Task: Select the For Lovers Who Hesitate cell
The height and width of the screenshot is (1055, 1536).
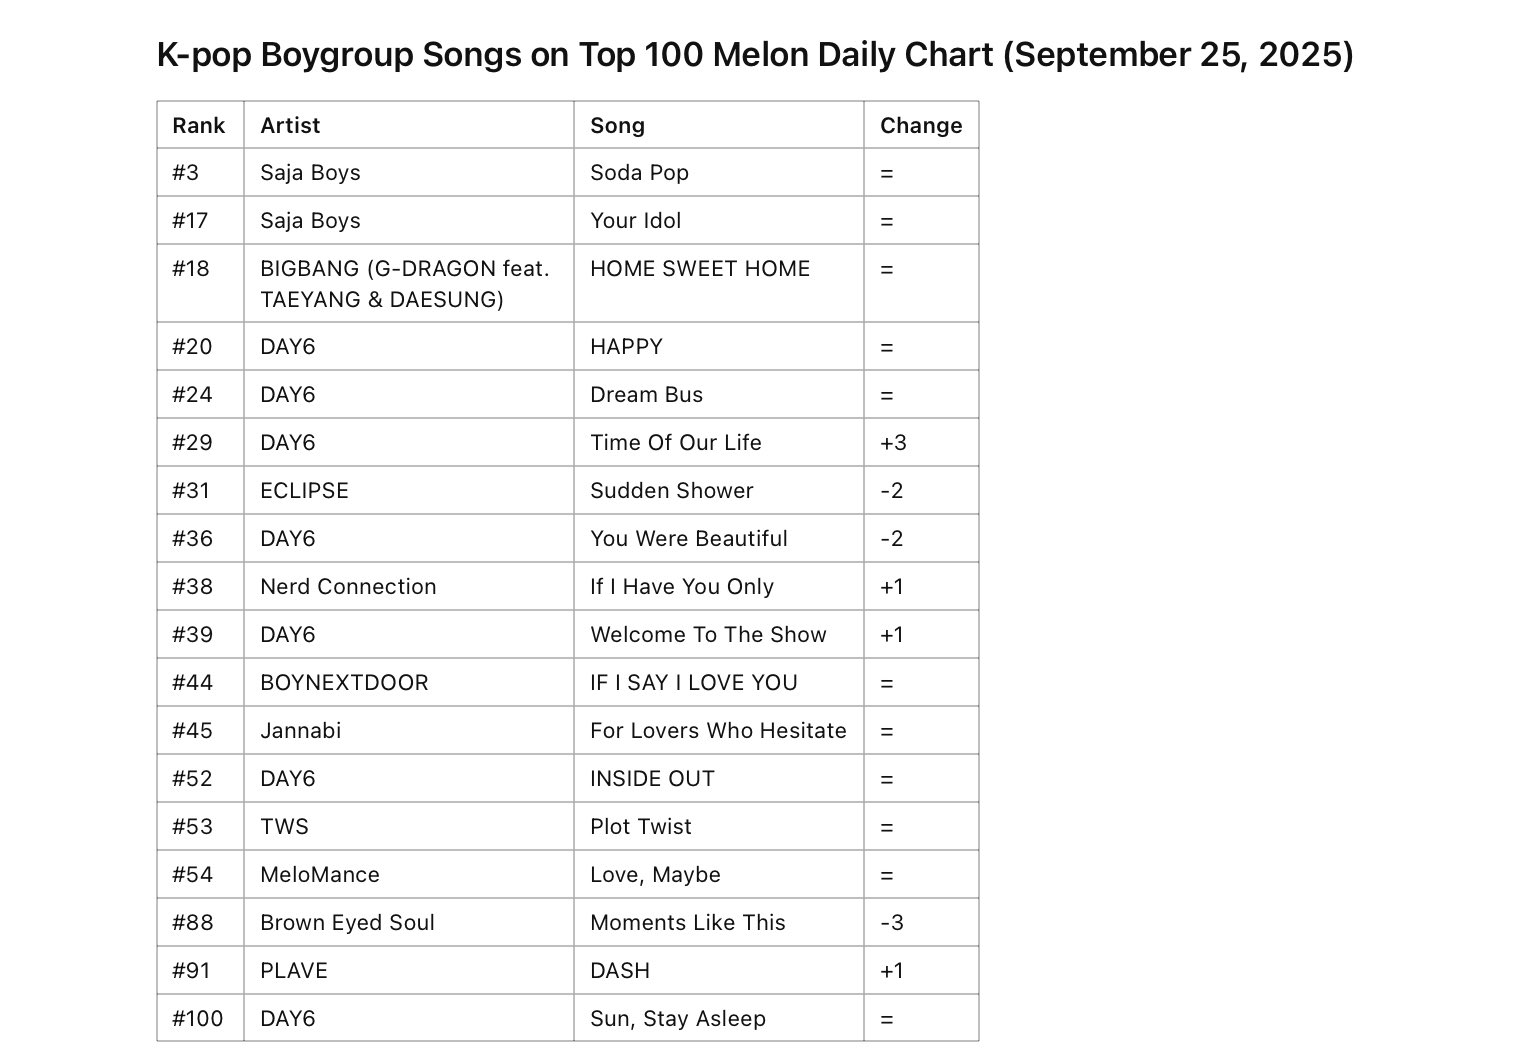Action: [x=719, y=731]
